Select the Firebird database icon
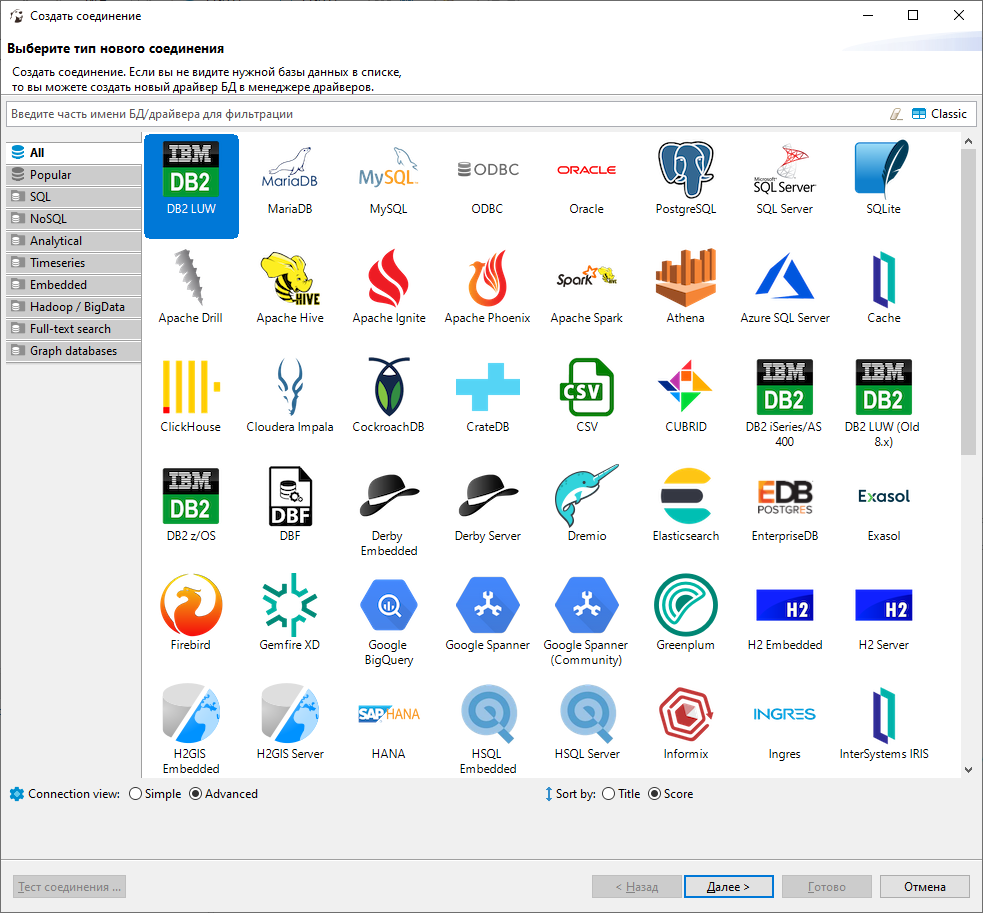983x913 pixels. tap(190, 608)
